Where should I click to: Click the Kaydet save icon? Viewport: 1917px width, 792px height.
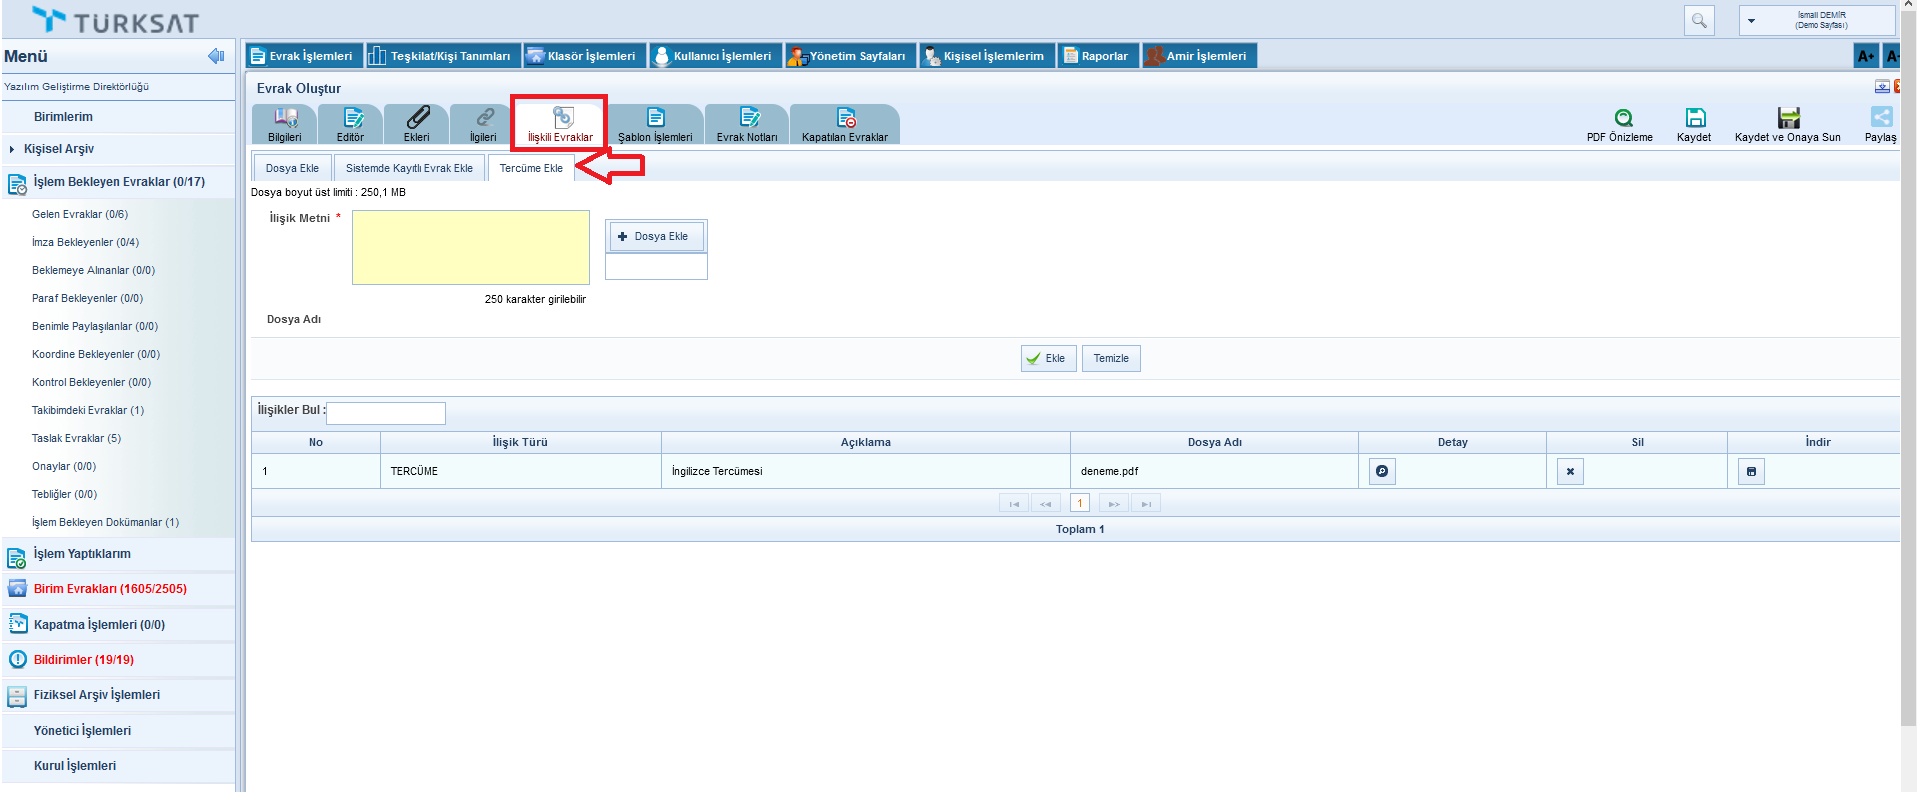pyautogui.click(x=1695, y=118)
